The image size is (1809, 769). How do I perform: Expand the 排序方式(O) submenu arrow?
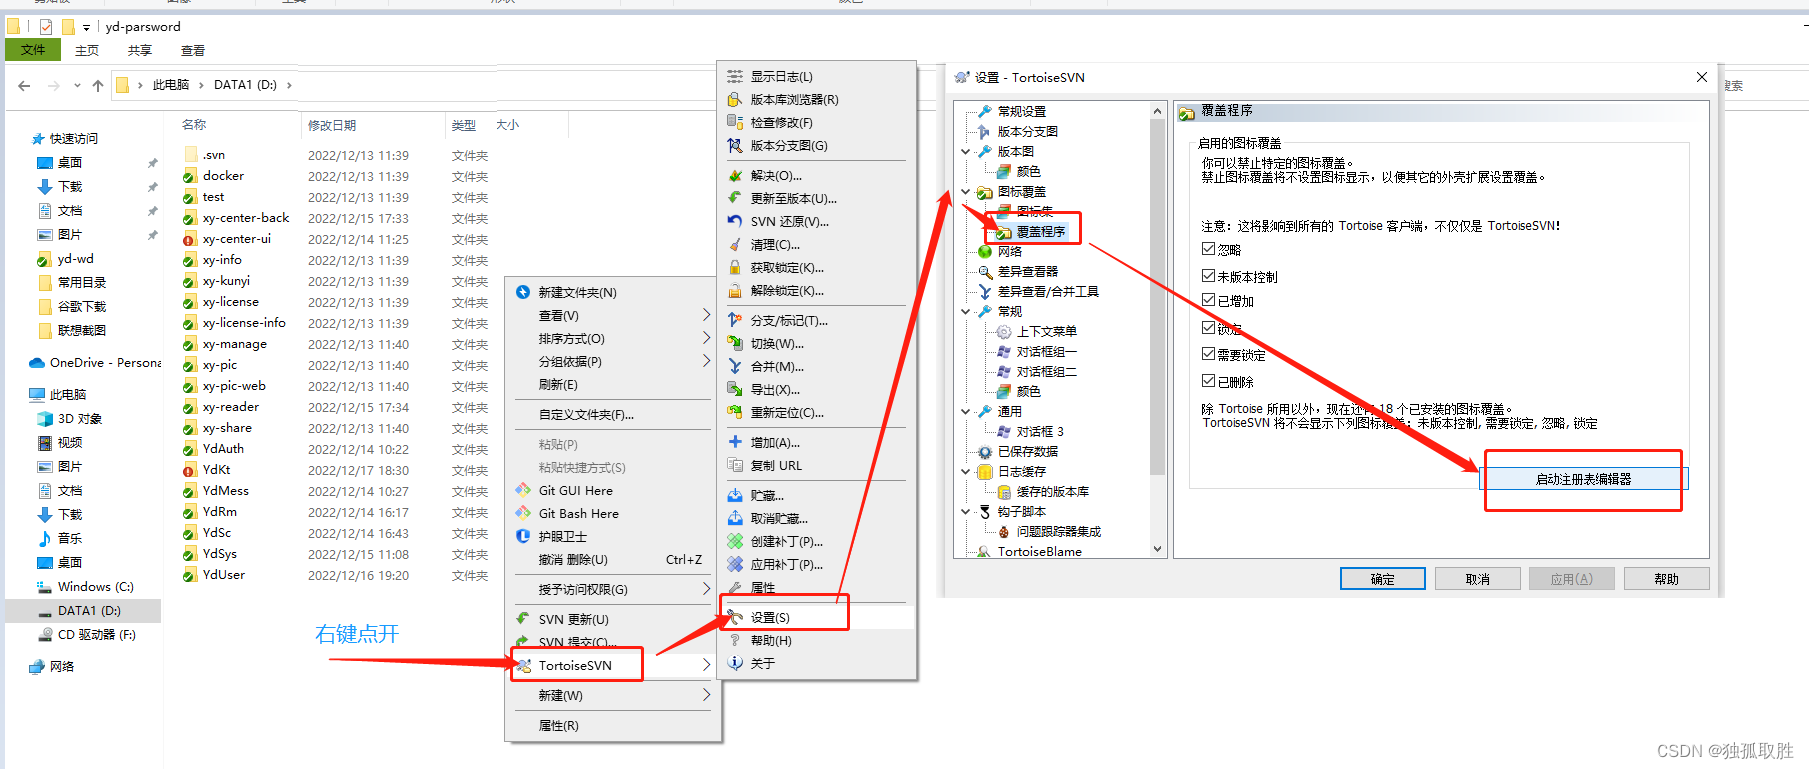pos(706,338)
